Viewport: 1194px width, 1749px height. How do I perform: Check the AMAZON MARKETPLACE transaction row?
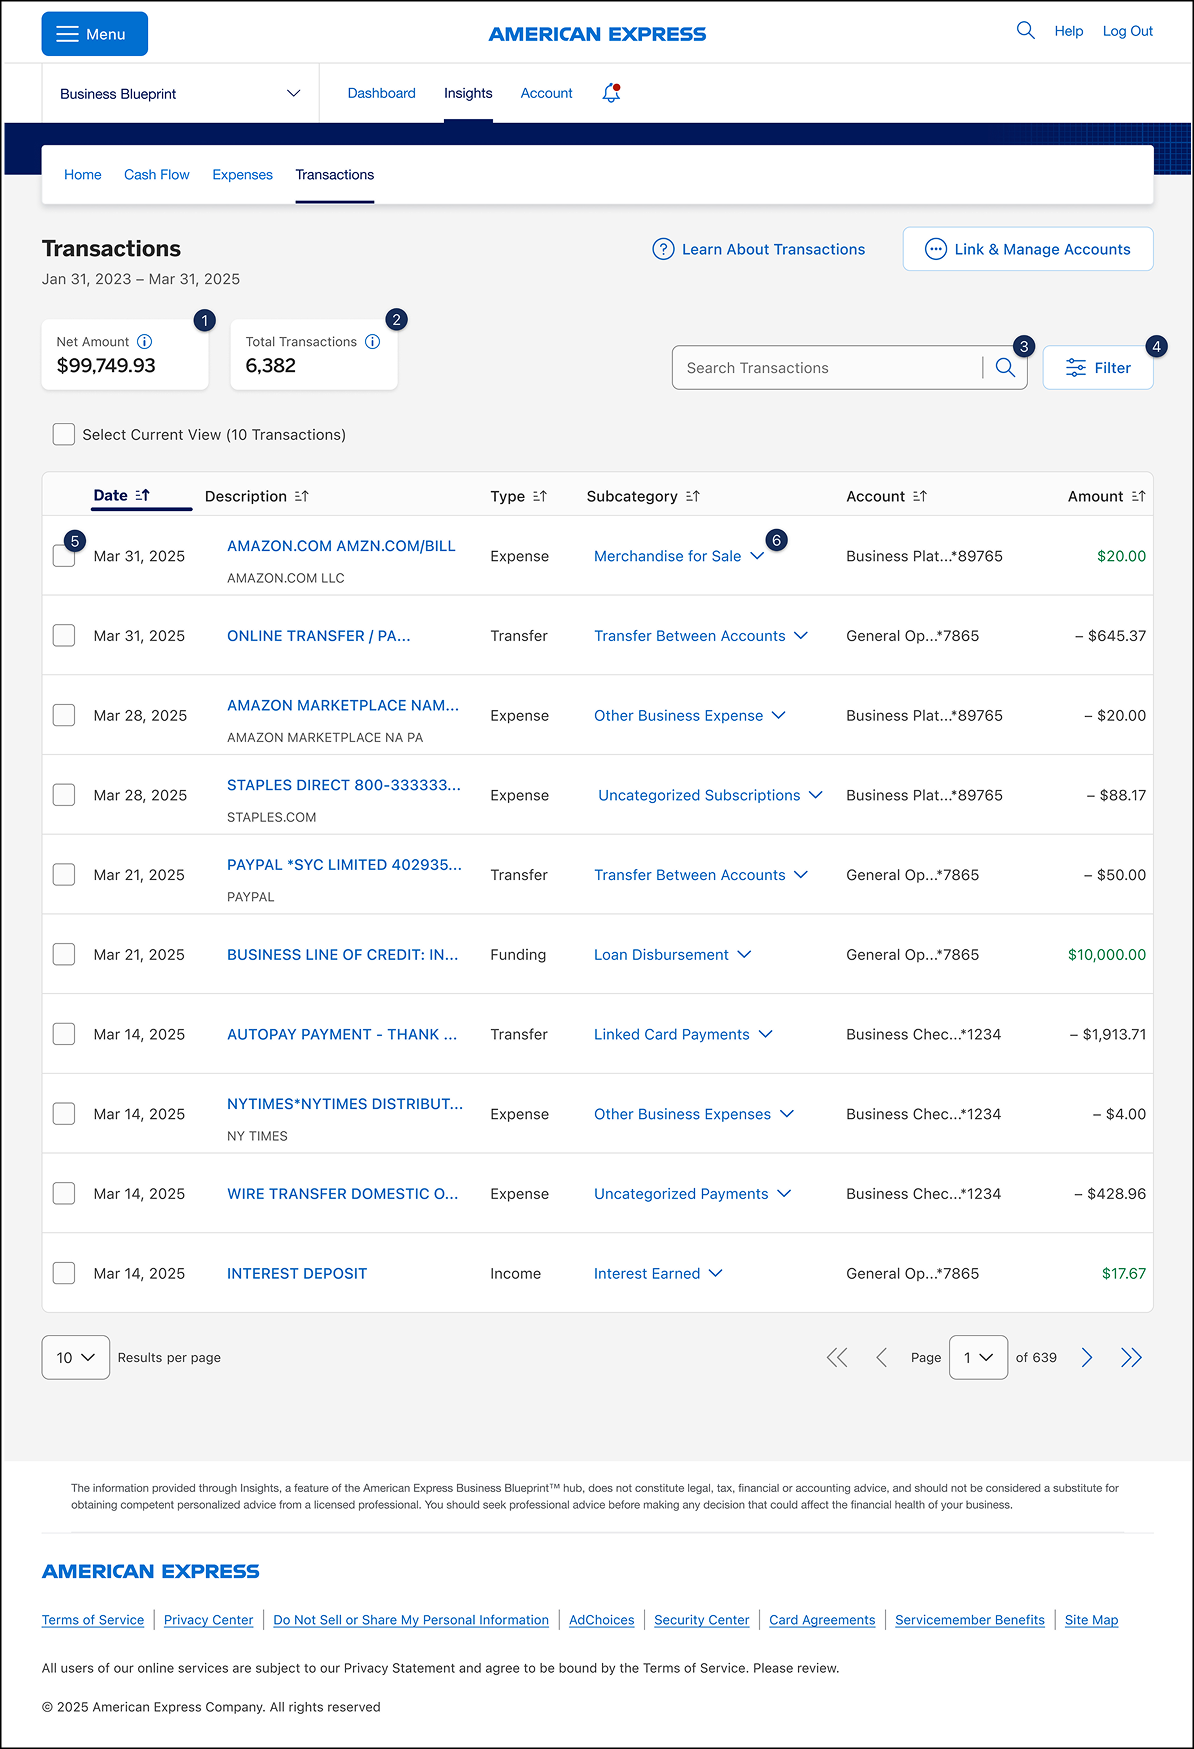(x=64, y=715)
